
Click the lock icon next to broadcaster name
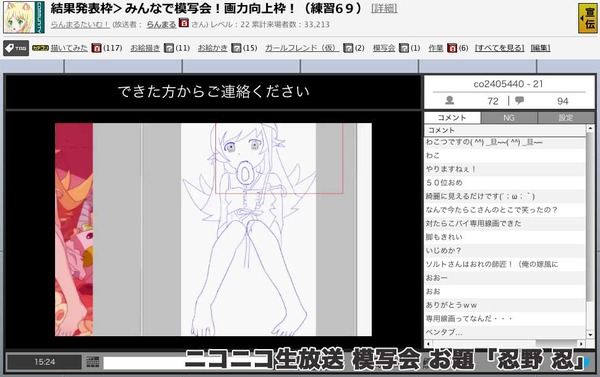tap(184, 23)
